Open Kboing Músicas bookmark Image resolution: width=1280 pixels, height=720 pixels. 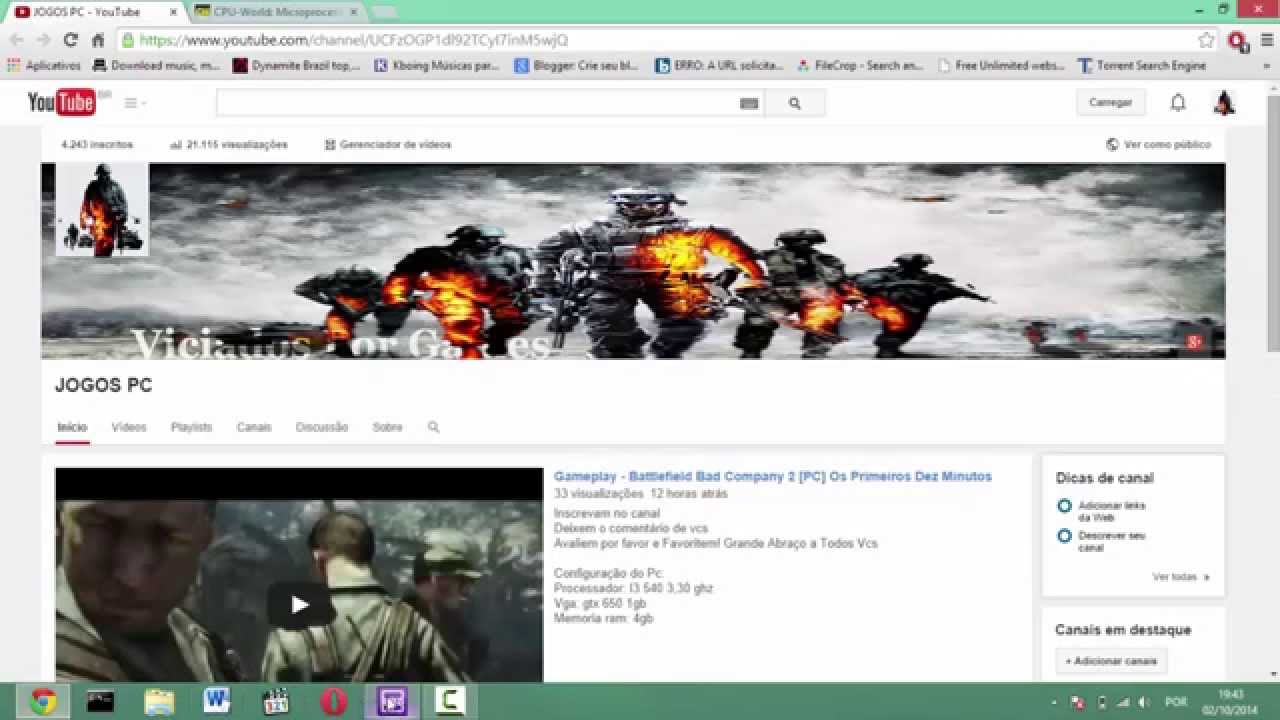437,66
